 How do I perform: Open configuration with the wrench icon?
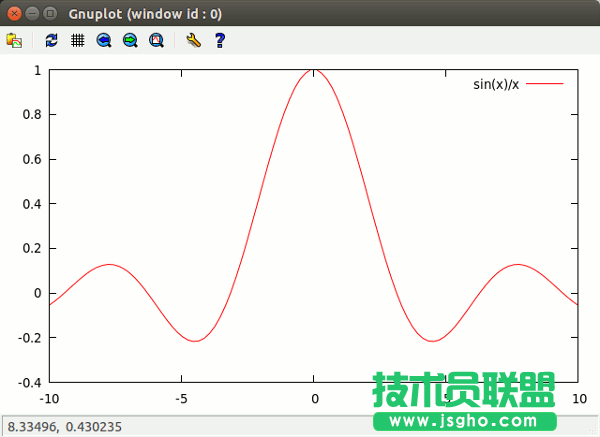pyautogui.click(x=194, y=40)
